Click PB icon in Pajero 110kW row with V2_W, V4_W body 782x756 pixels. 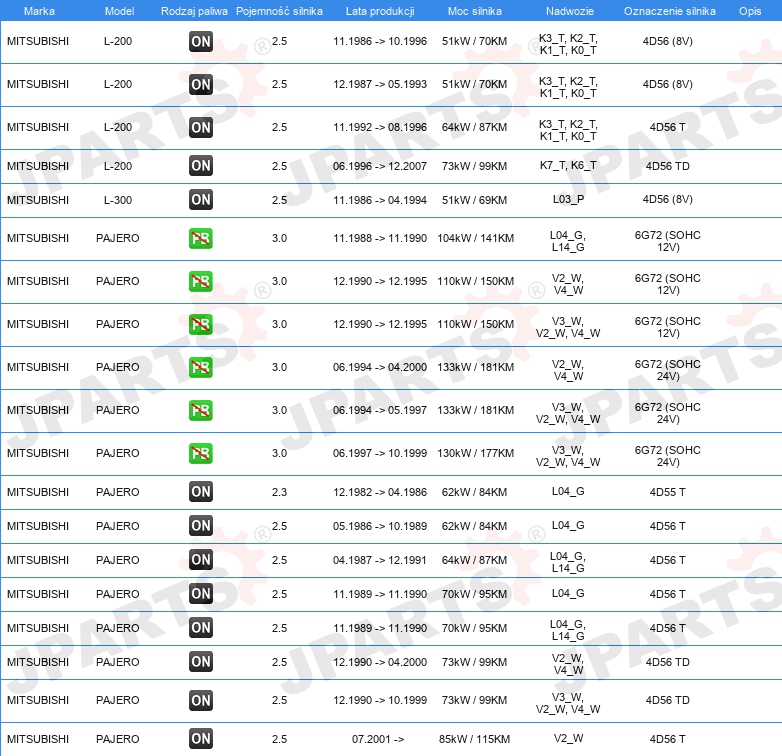tap(201, 281)
